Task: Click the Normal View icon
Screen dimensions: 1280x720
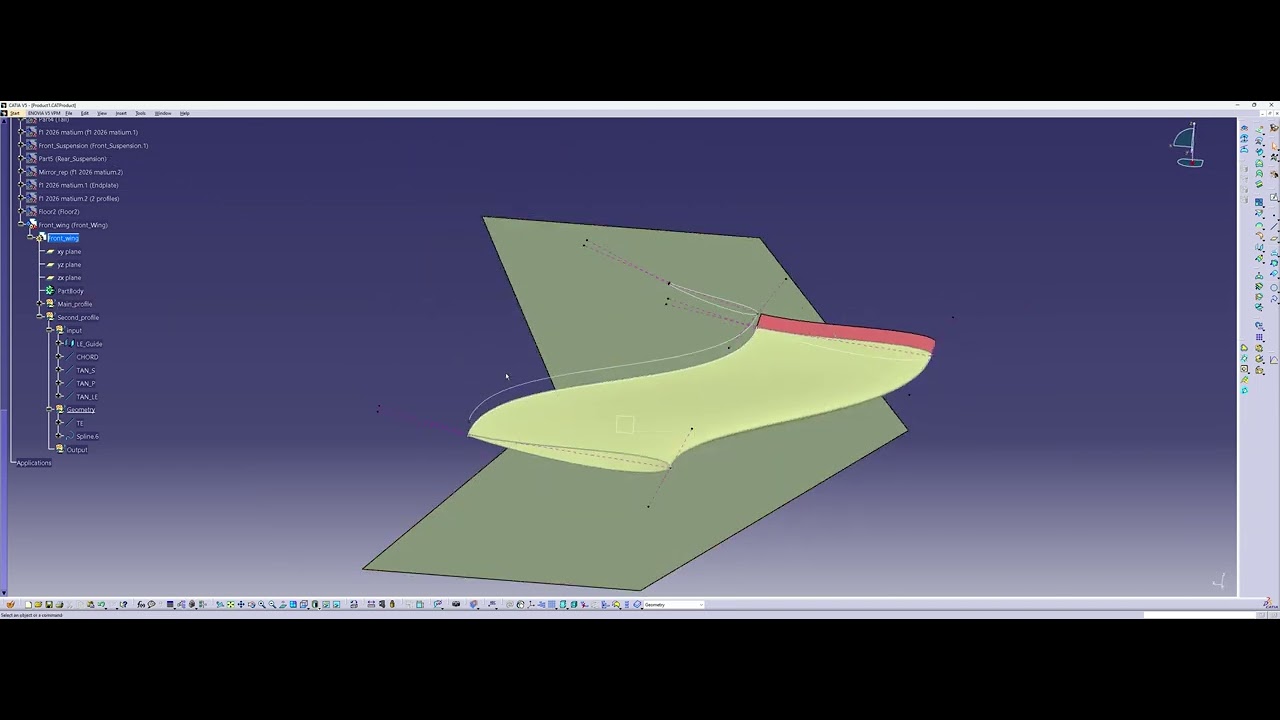Action: click(283, 604)
